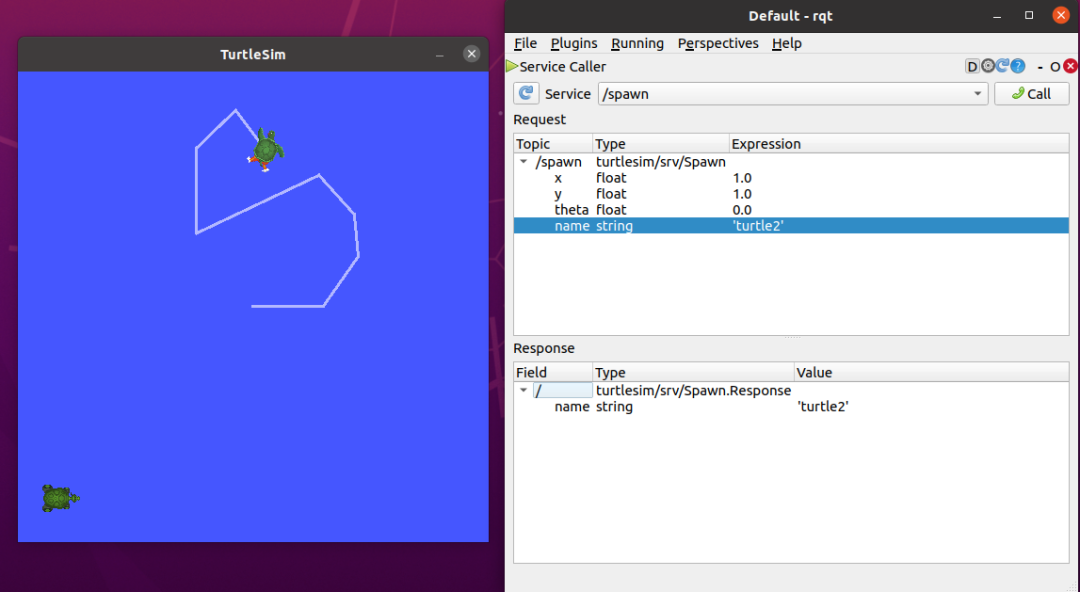Viewport: 1080px width, 592px height.
Task: Open the Plugins menu
Action: click(x=574, y=43)
